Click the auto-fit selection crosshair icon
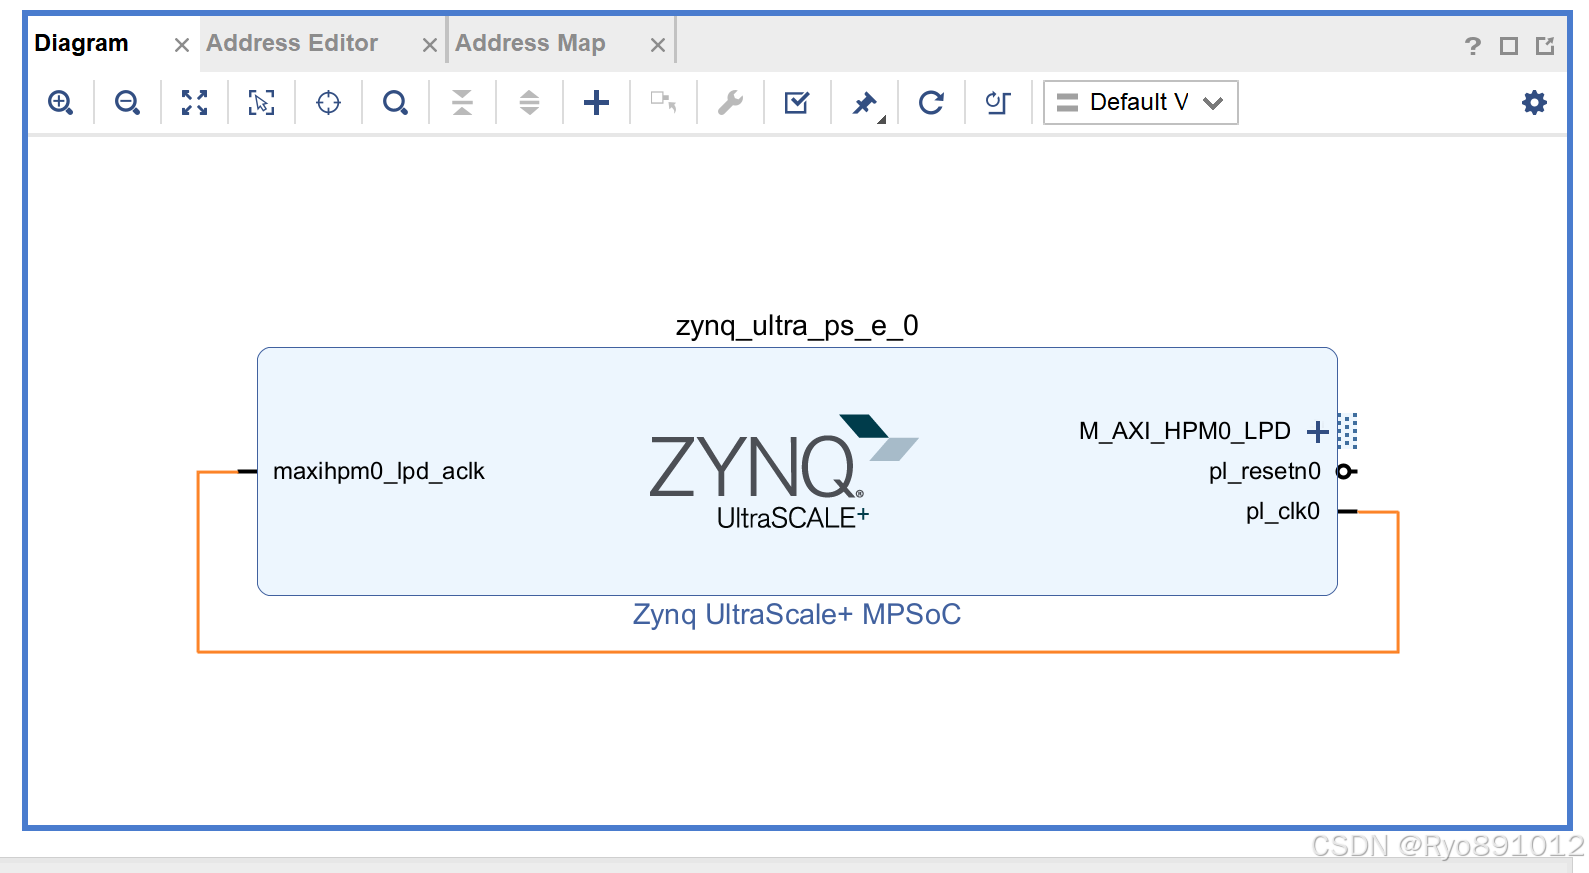 [x=328, y=102]
